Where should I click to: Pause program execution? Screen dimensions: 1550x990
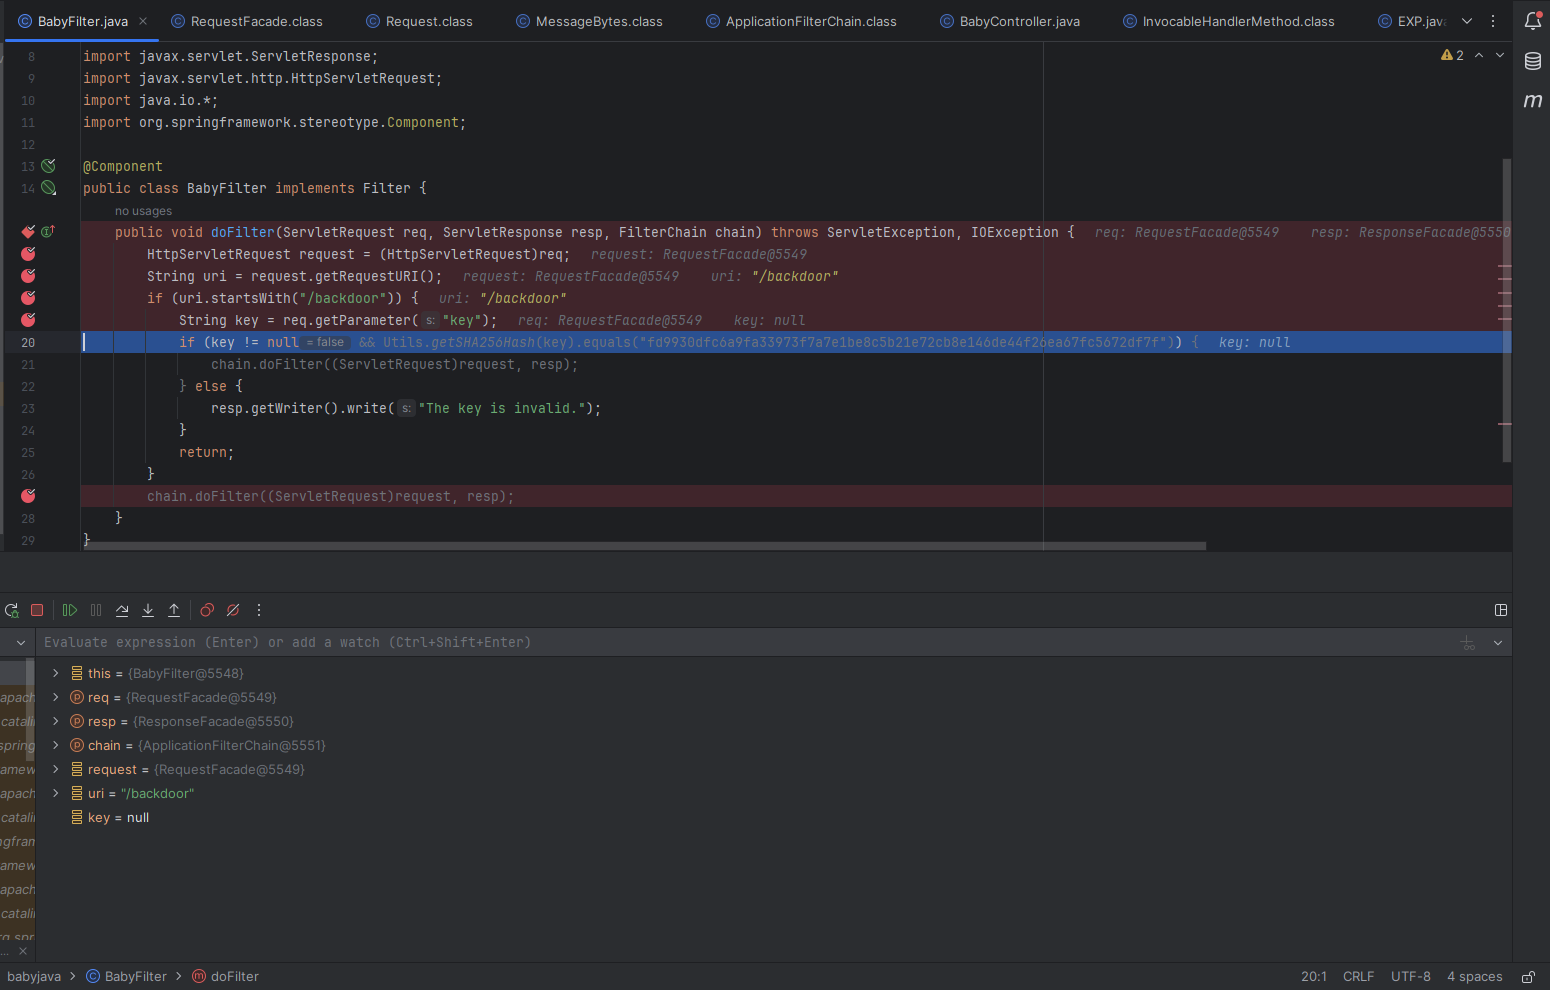pos(96,610)
